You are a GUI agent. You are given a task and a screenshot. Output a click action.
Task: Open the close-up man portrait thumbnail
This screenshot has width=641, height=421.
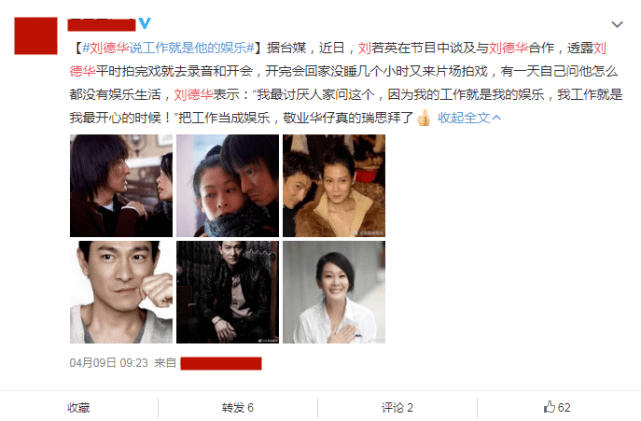(121, 292)
